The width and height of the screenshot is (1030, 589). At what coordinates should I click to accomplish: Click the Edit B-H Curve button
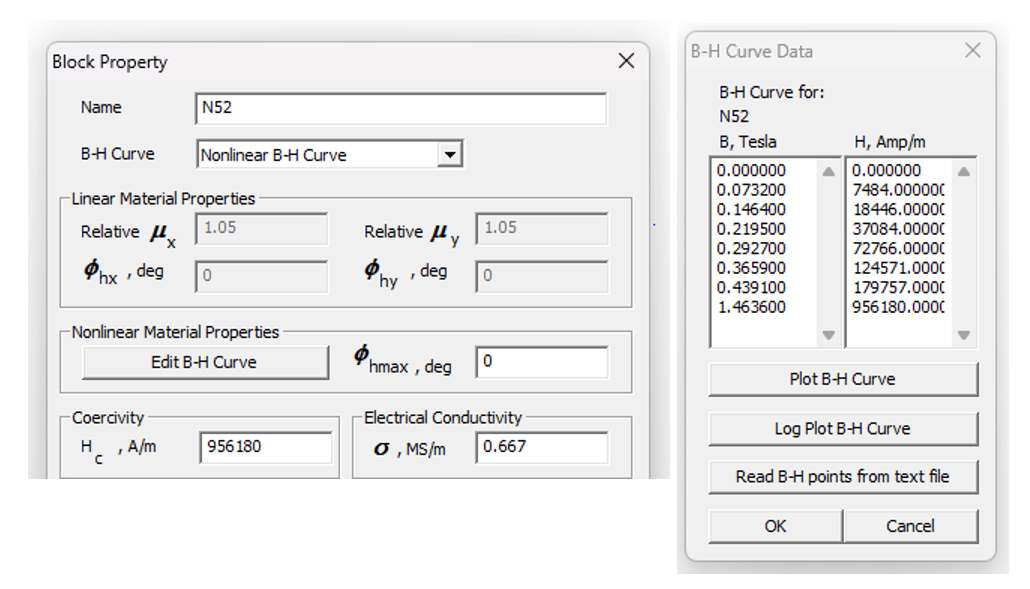(x=204, y=362)
